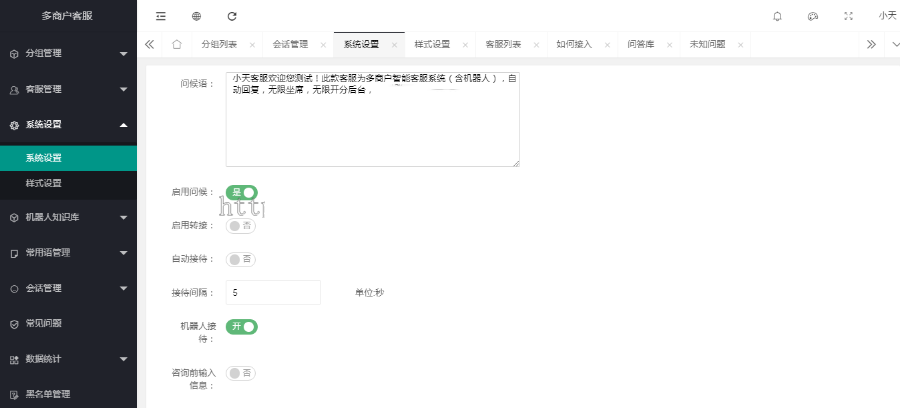
Task: Close the 系统设置 tab
Action: (394, 45)
